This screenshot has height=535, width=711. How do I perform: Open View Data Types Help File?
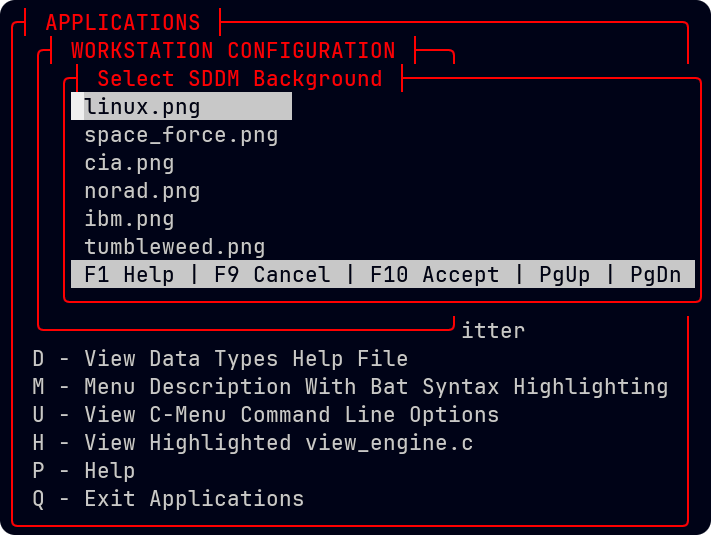[220, 359]
